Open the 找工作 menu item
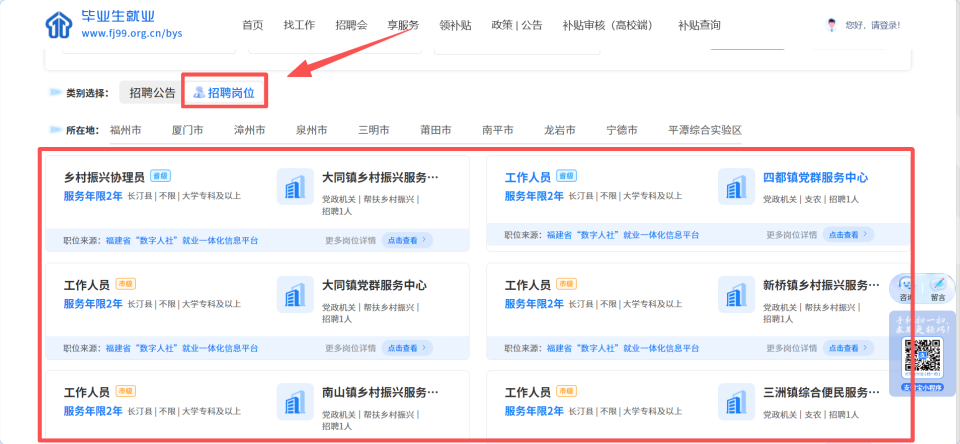Viewport: 960px width, 444px height. pyautogui.click(x=299, y=25)
